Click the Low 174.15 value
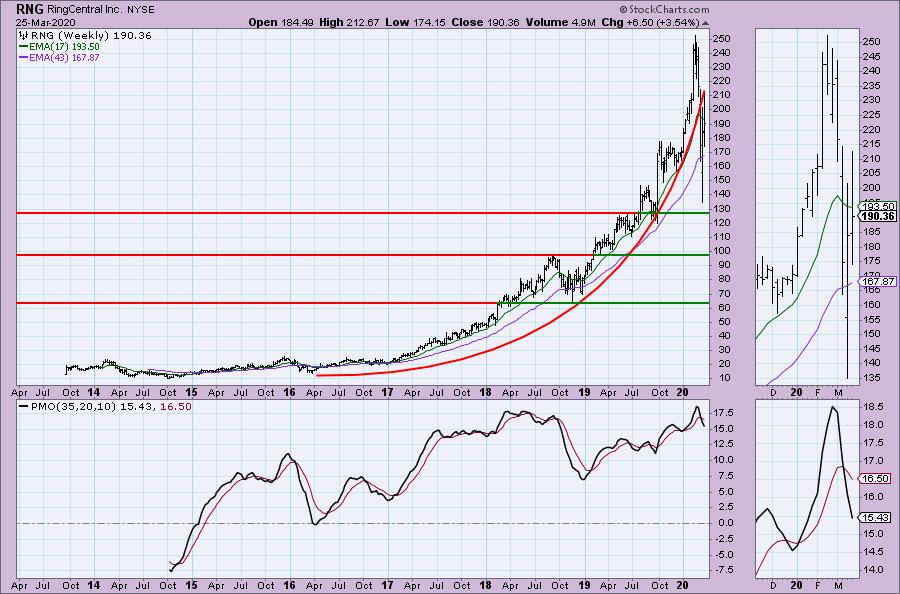 (416, 22)
